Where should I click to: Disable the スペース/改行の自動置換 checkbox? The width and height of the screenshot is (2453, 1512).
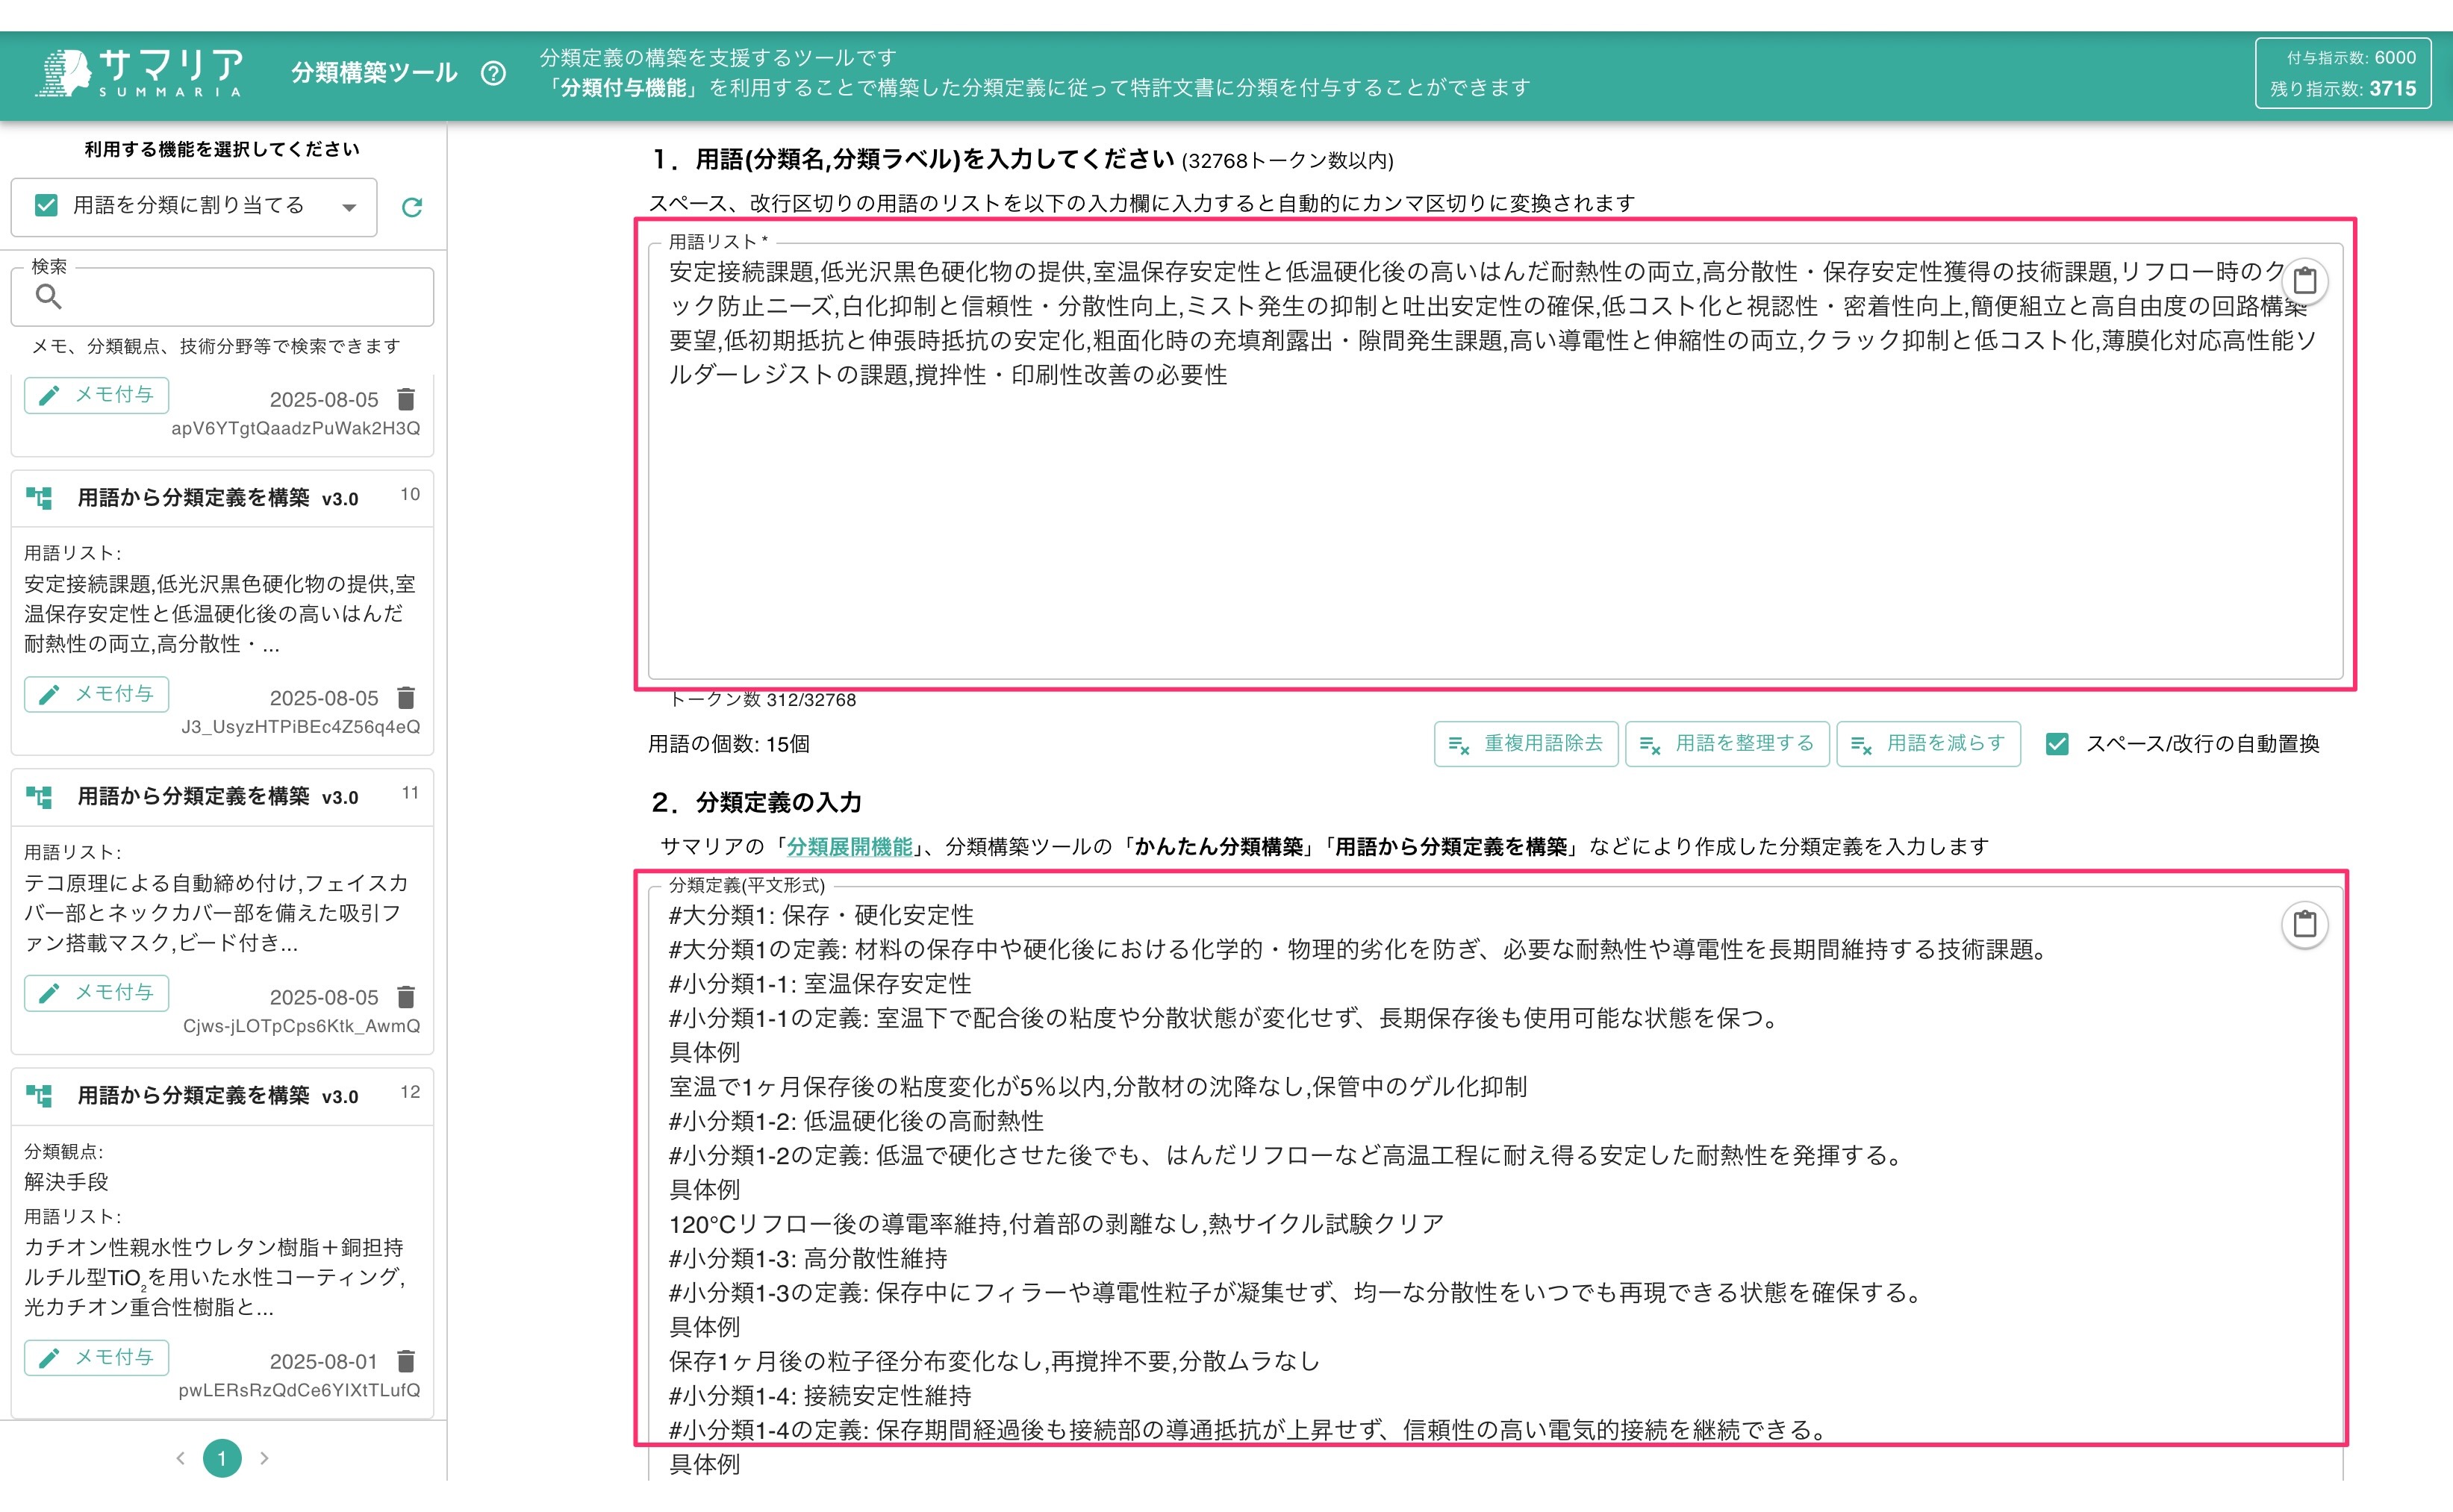click(x=2059, y=744)
